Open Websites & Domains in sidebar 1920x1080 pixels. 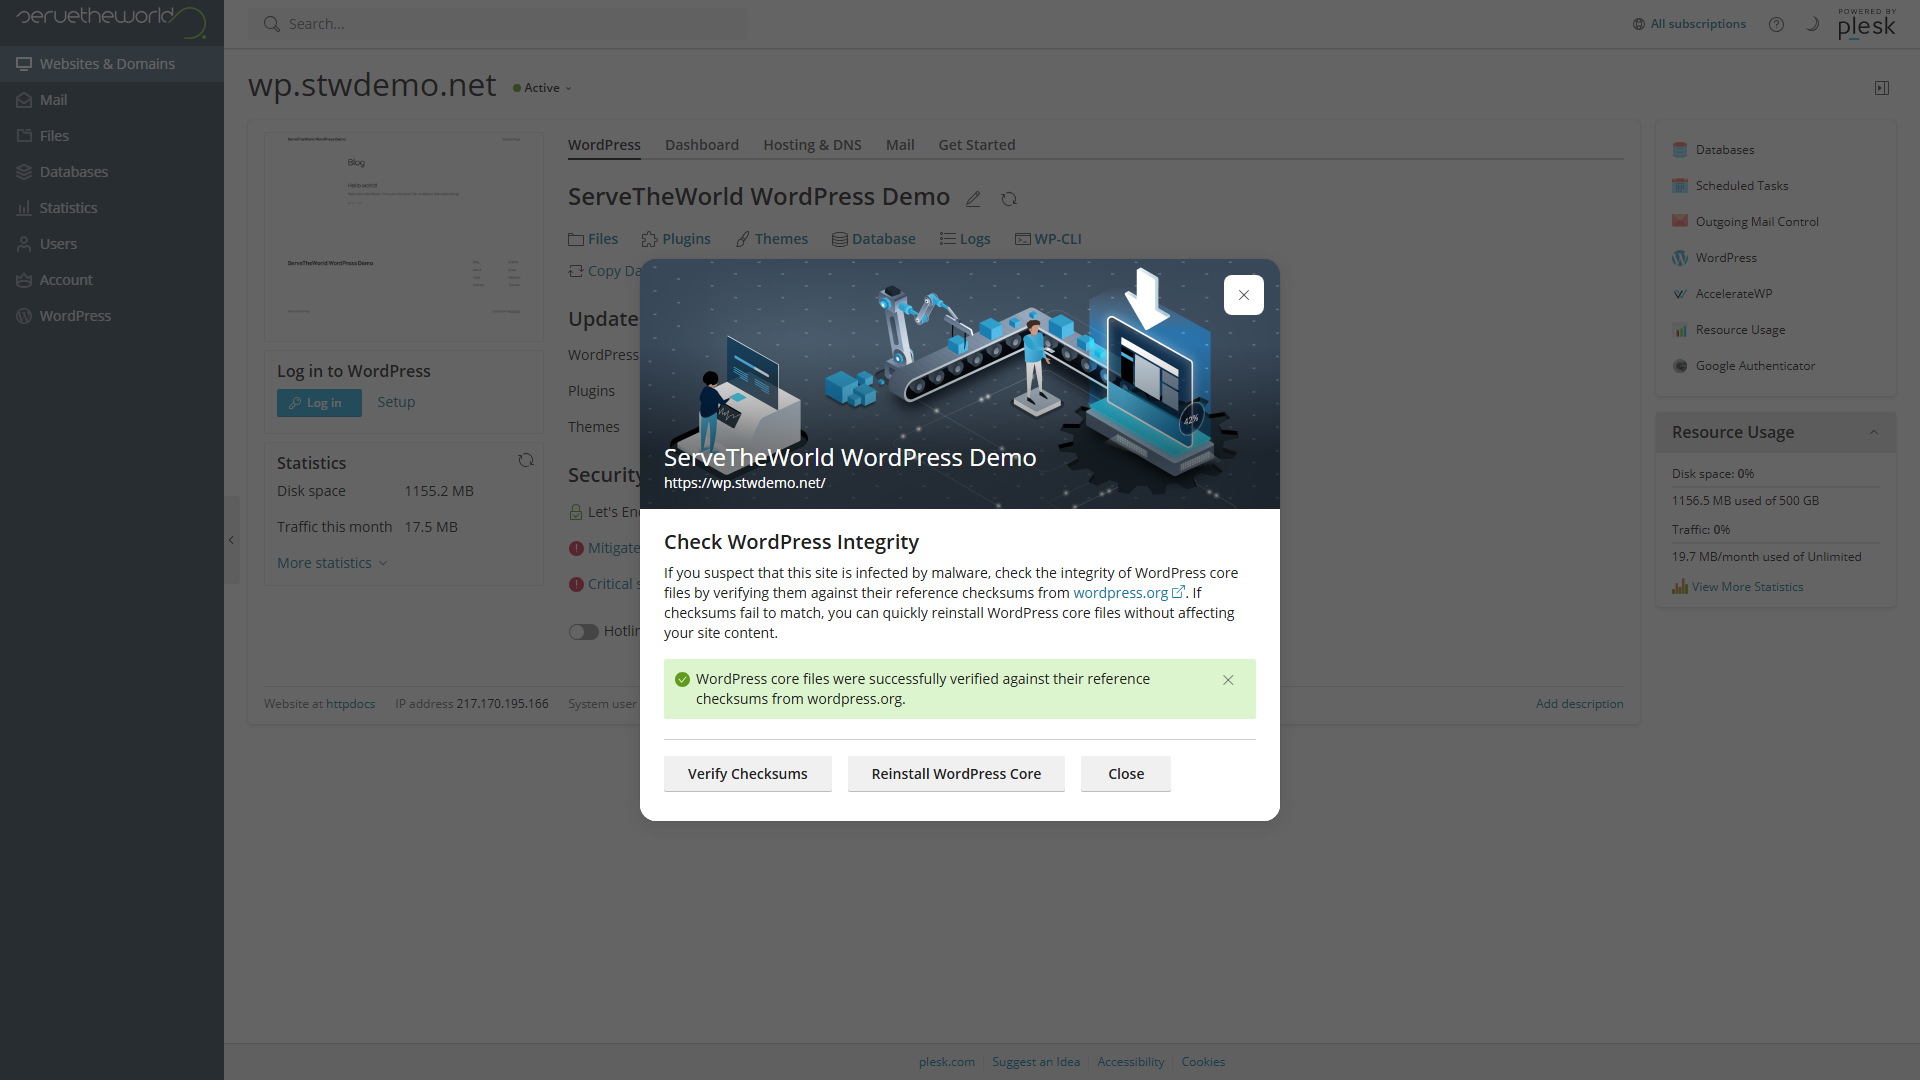(112, 64)
